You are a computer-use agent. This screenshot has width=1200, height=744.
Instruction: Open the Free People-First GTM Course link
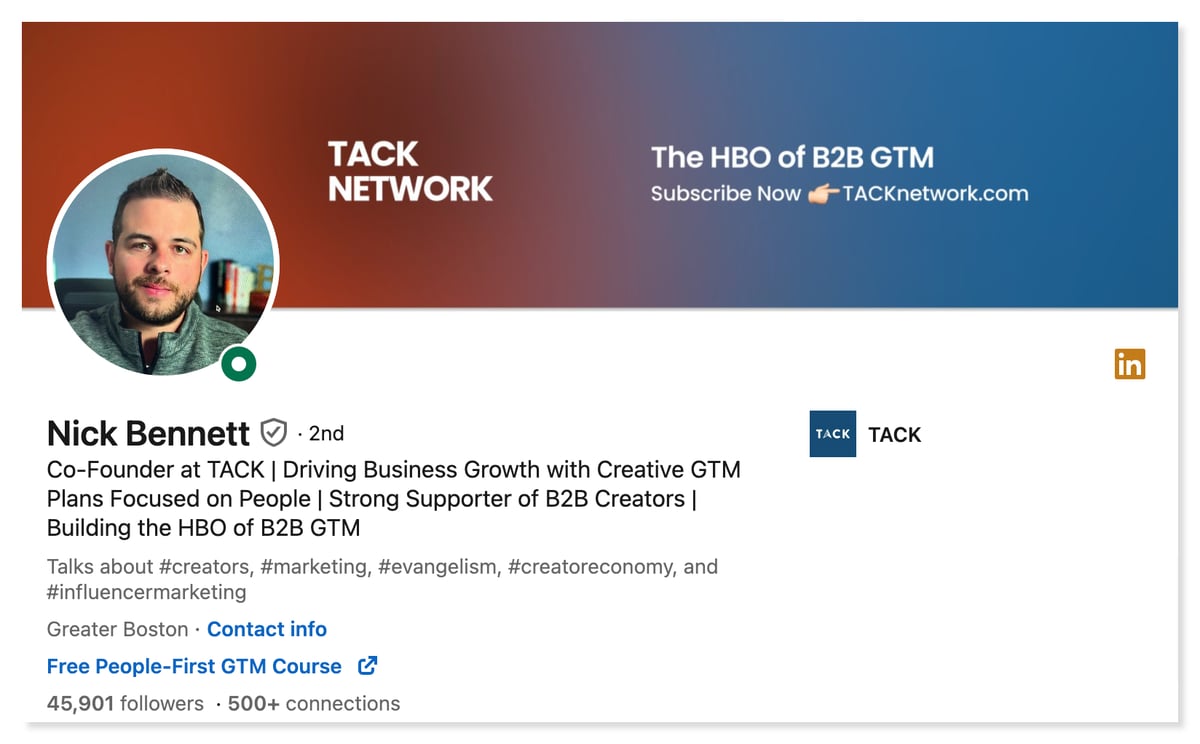[194, 666]
